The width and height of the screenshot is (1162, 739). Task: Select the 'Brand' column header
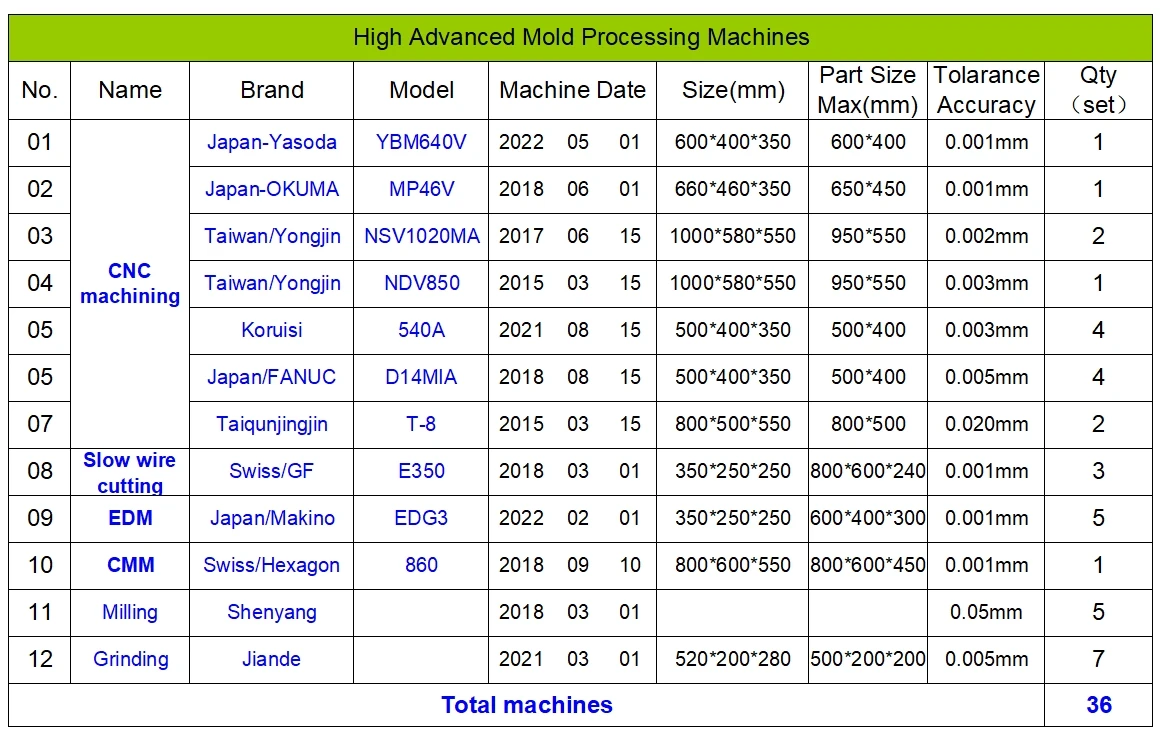tap(272, 90)
